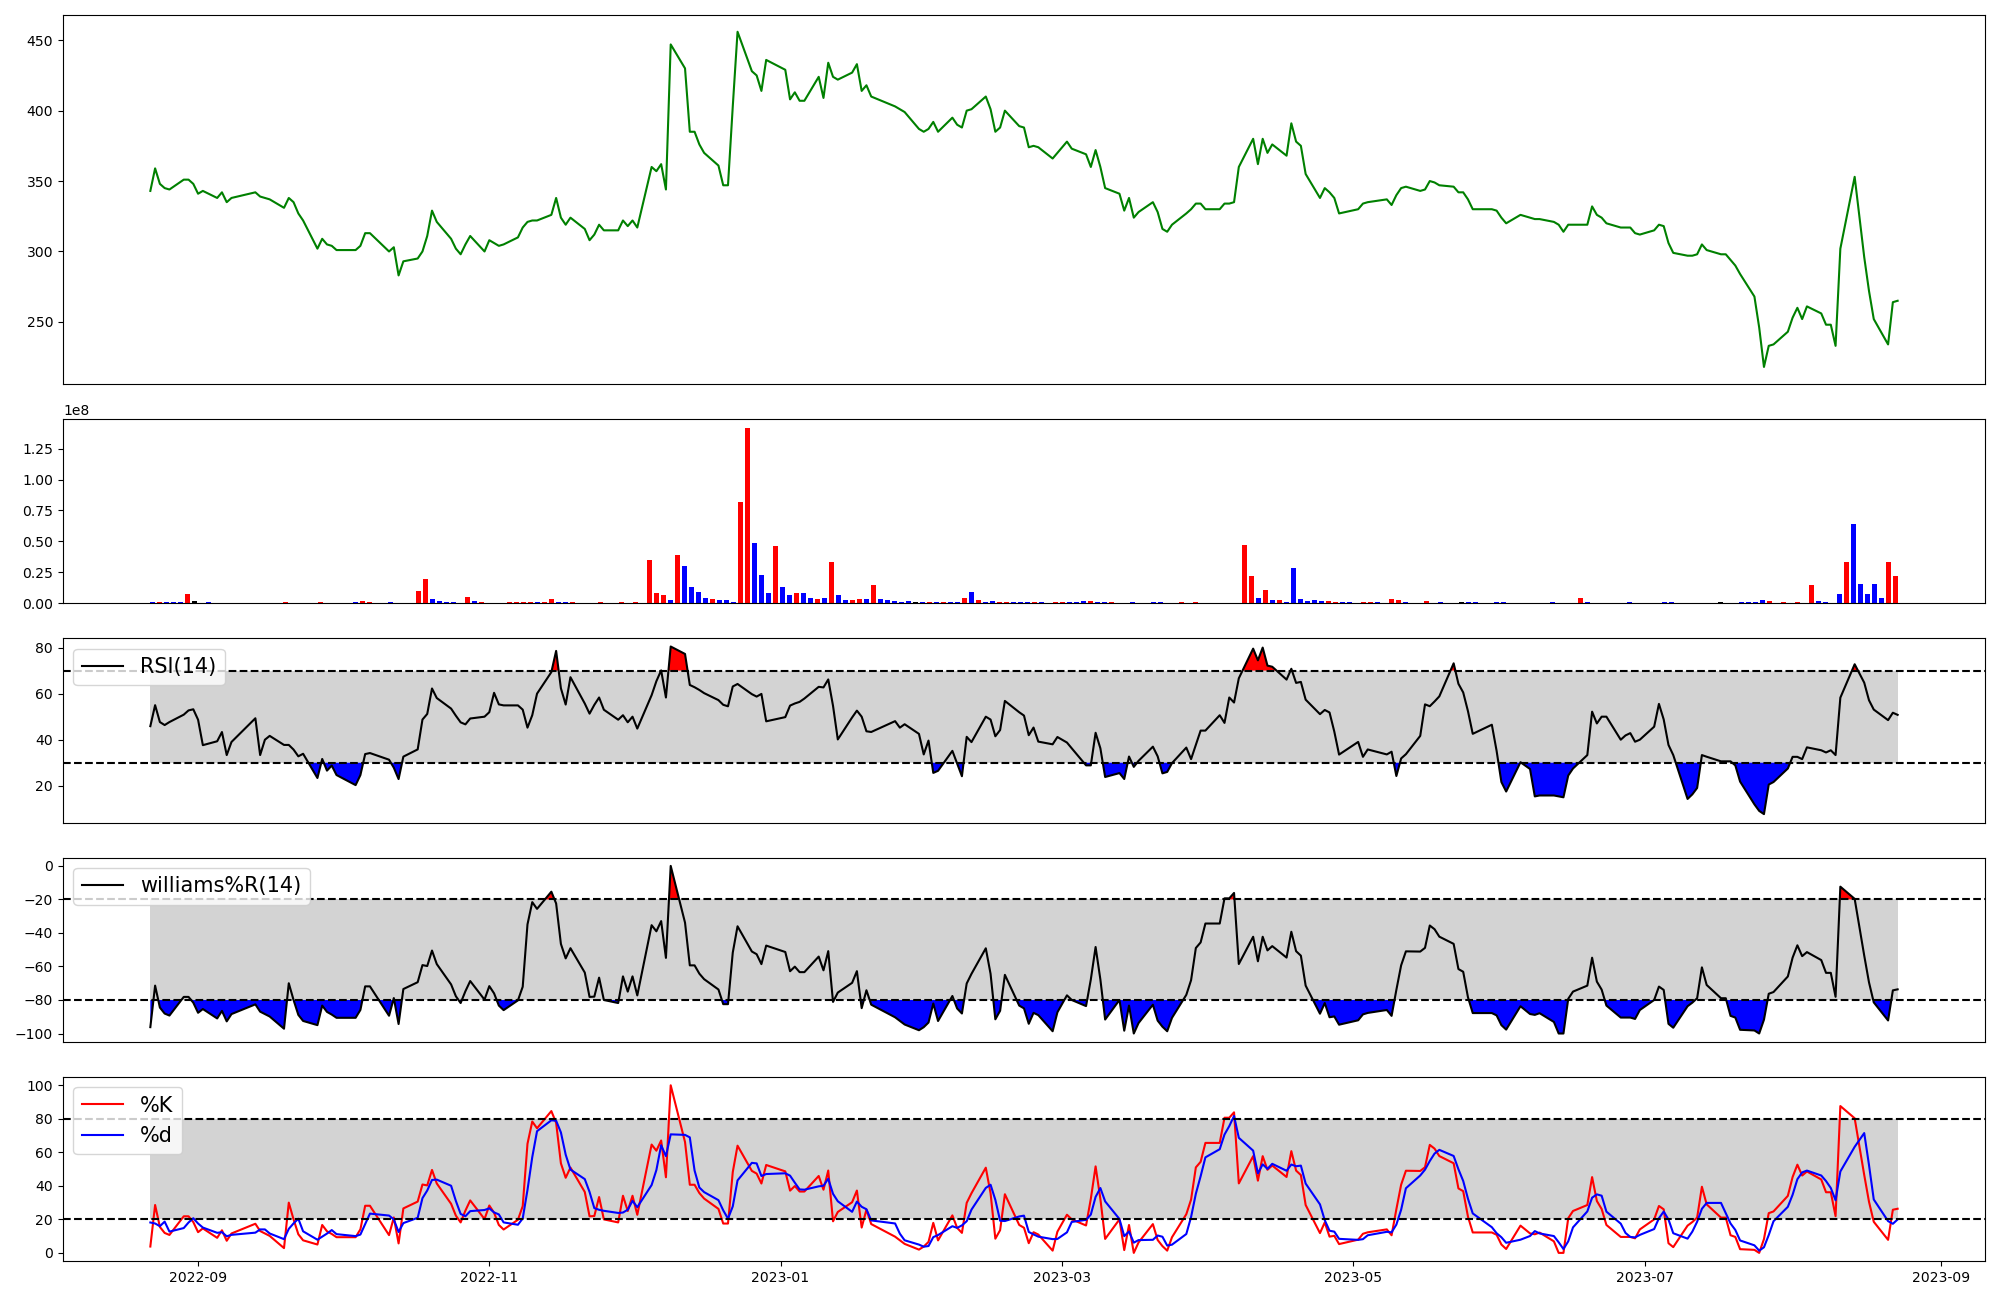Screen dimensions: 2000x1300
Task: Click the lowest point of the green price line
Action: 1764,366
